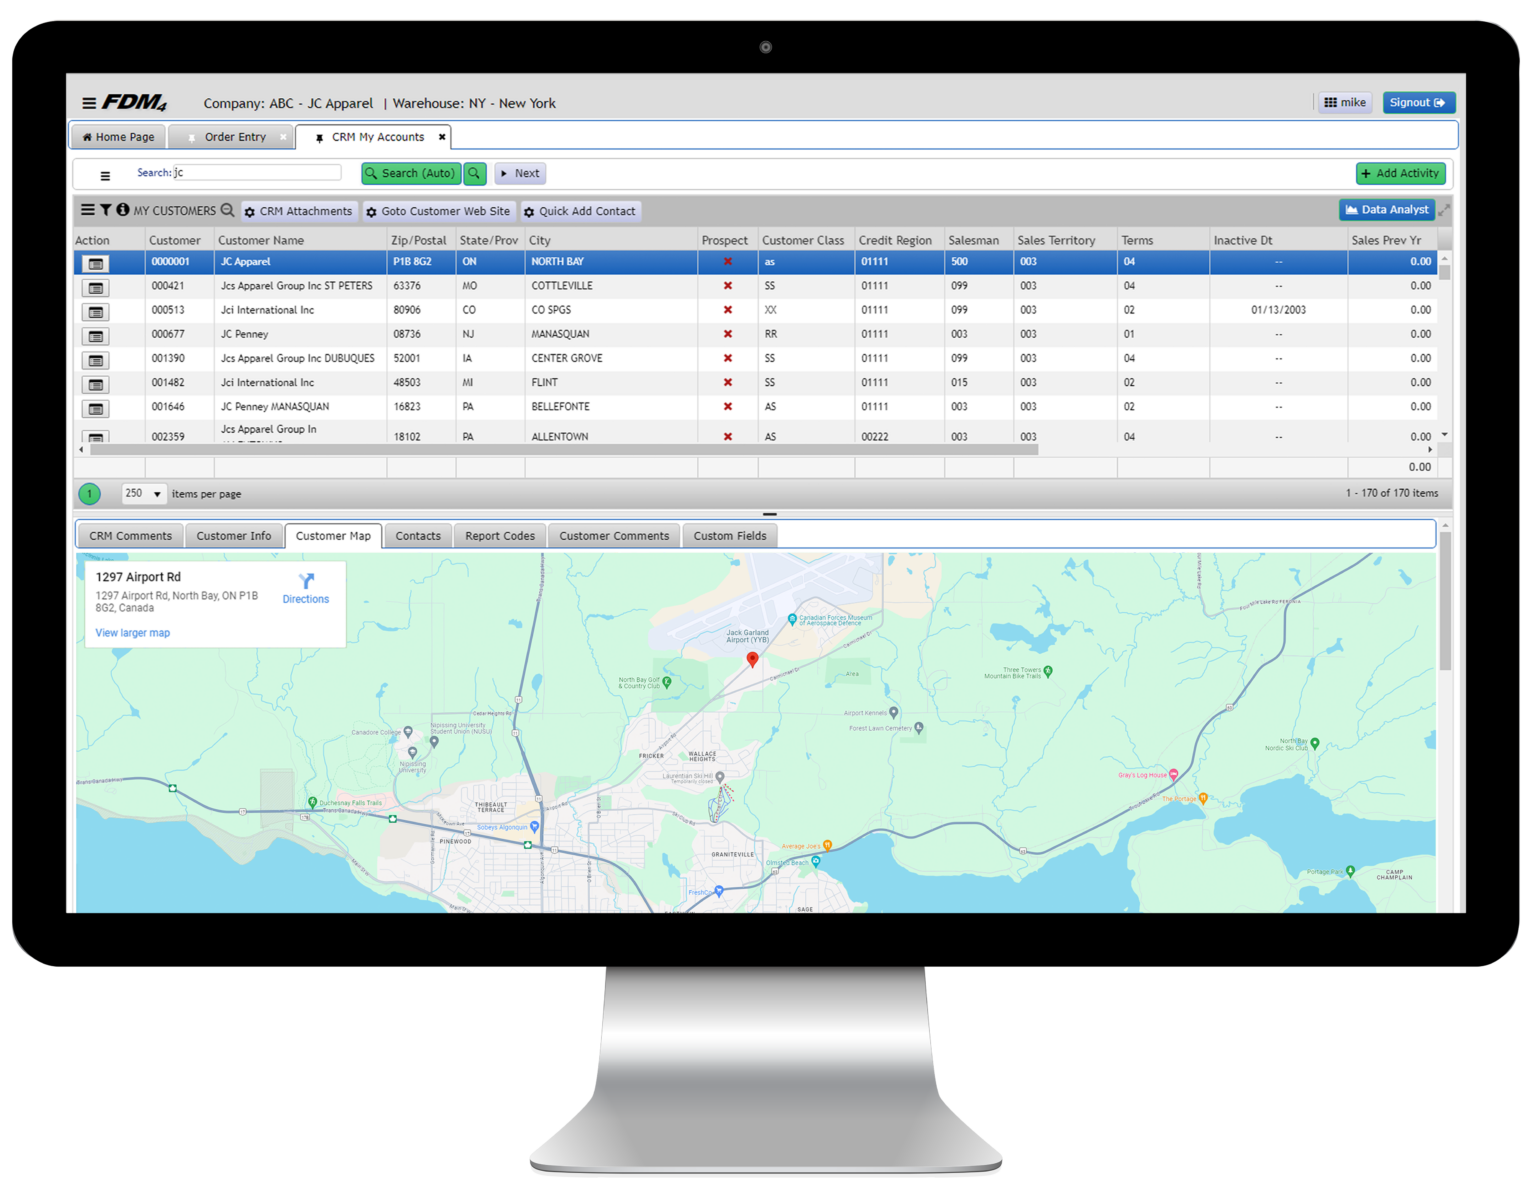This screenshot has width=1536, height=1192.
Task: Open the FDM4 main hamburger menu
Action: click(89, 103)
